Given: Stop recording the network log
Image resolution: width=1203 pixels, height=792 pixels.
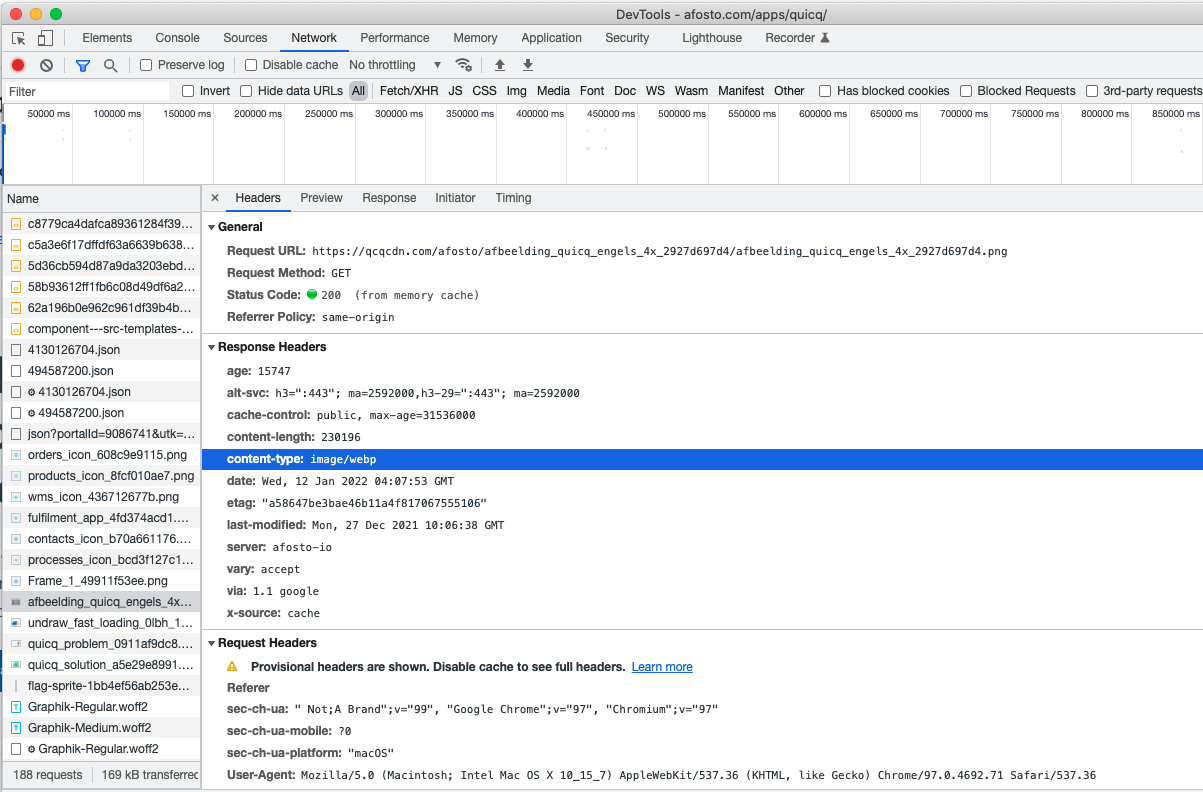Looking at the screenshot, I should coord(18,63).
